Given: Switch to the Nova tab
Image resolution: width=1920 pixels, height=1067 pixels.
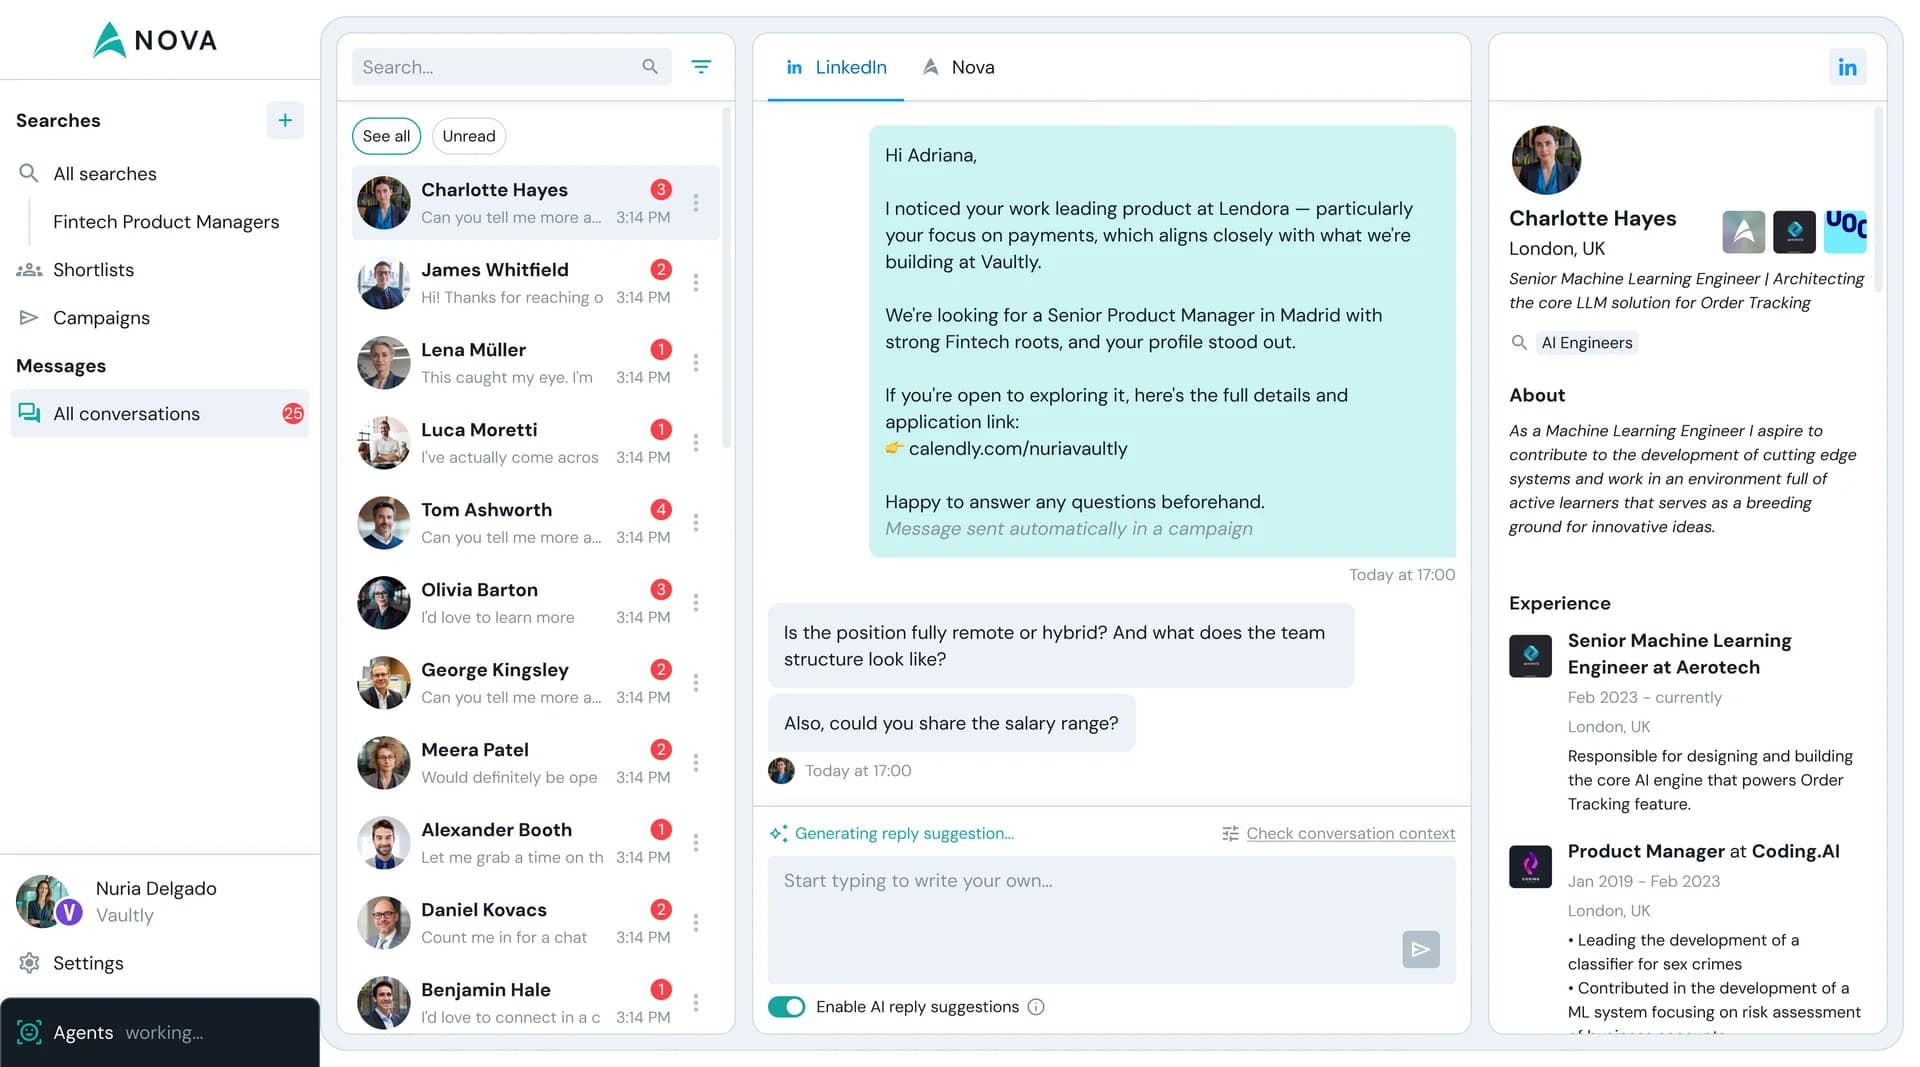Looking at the screenshot, I should pos(957,67).
